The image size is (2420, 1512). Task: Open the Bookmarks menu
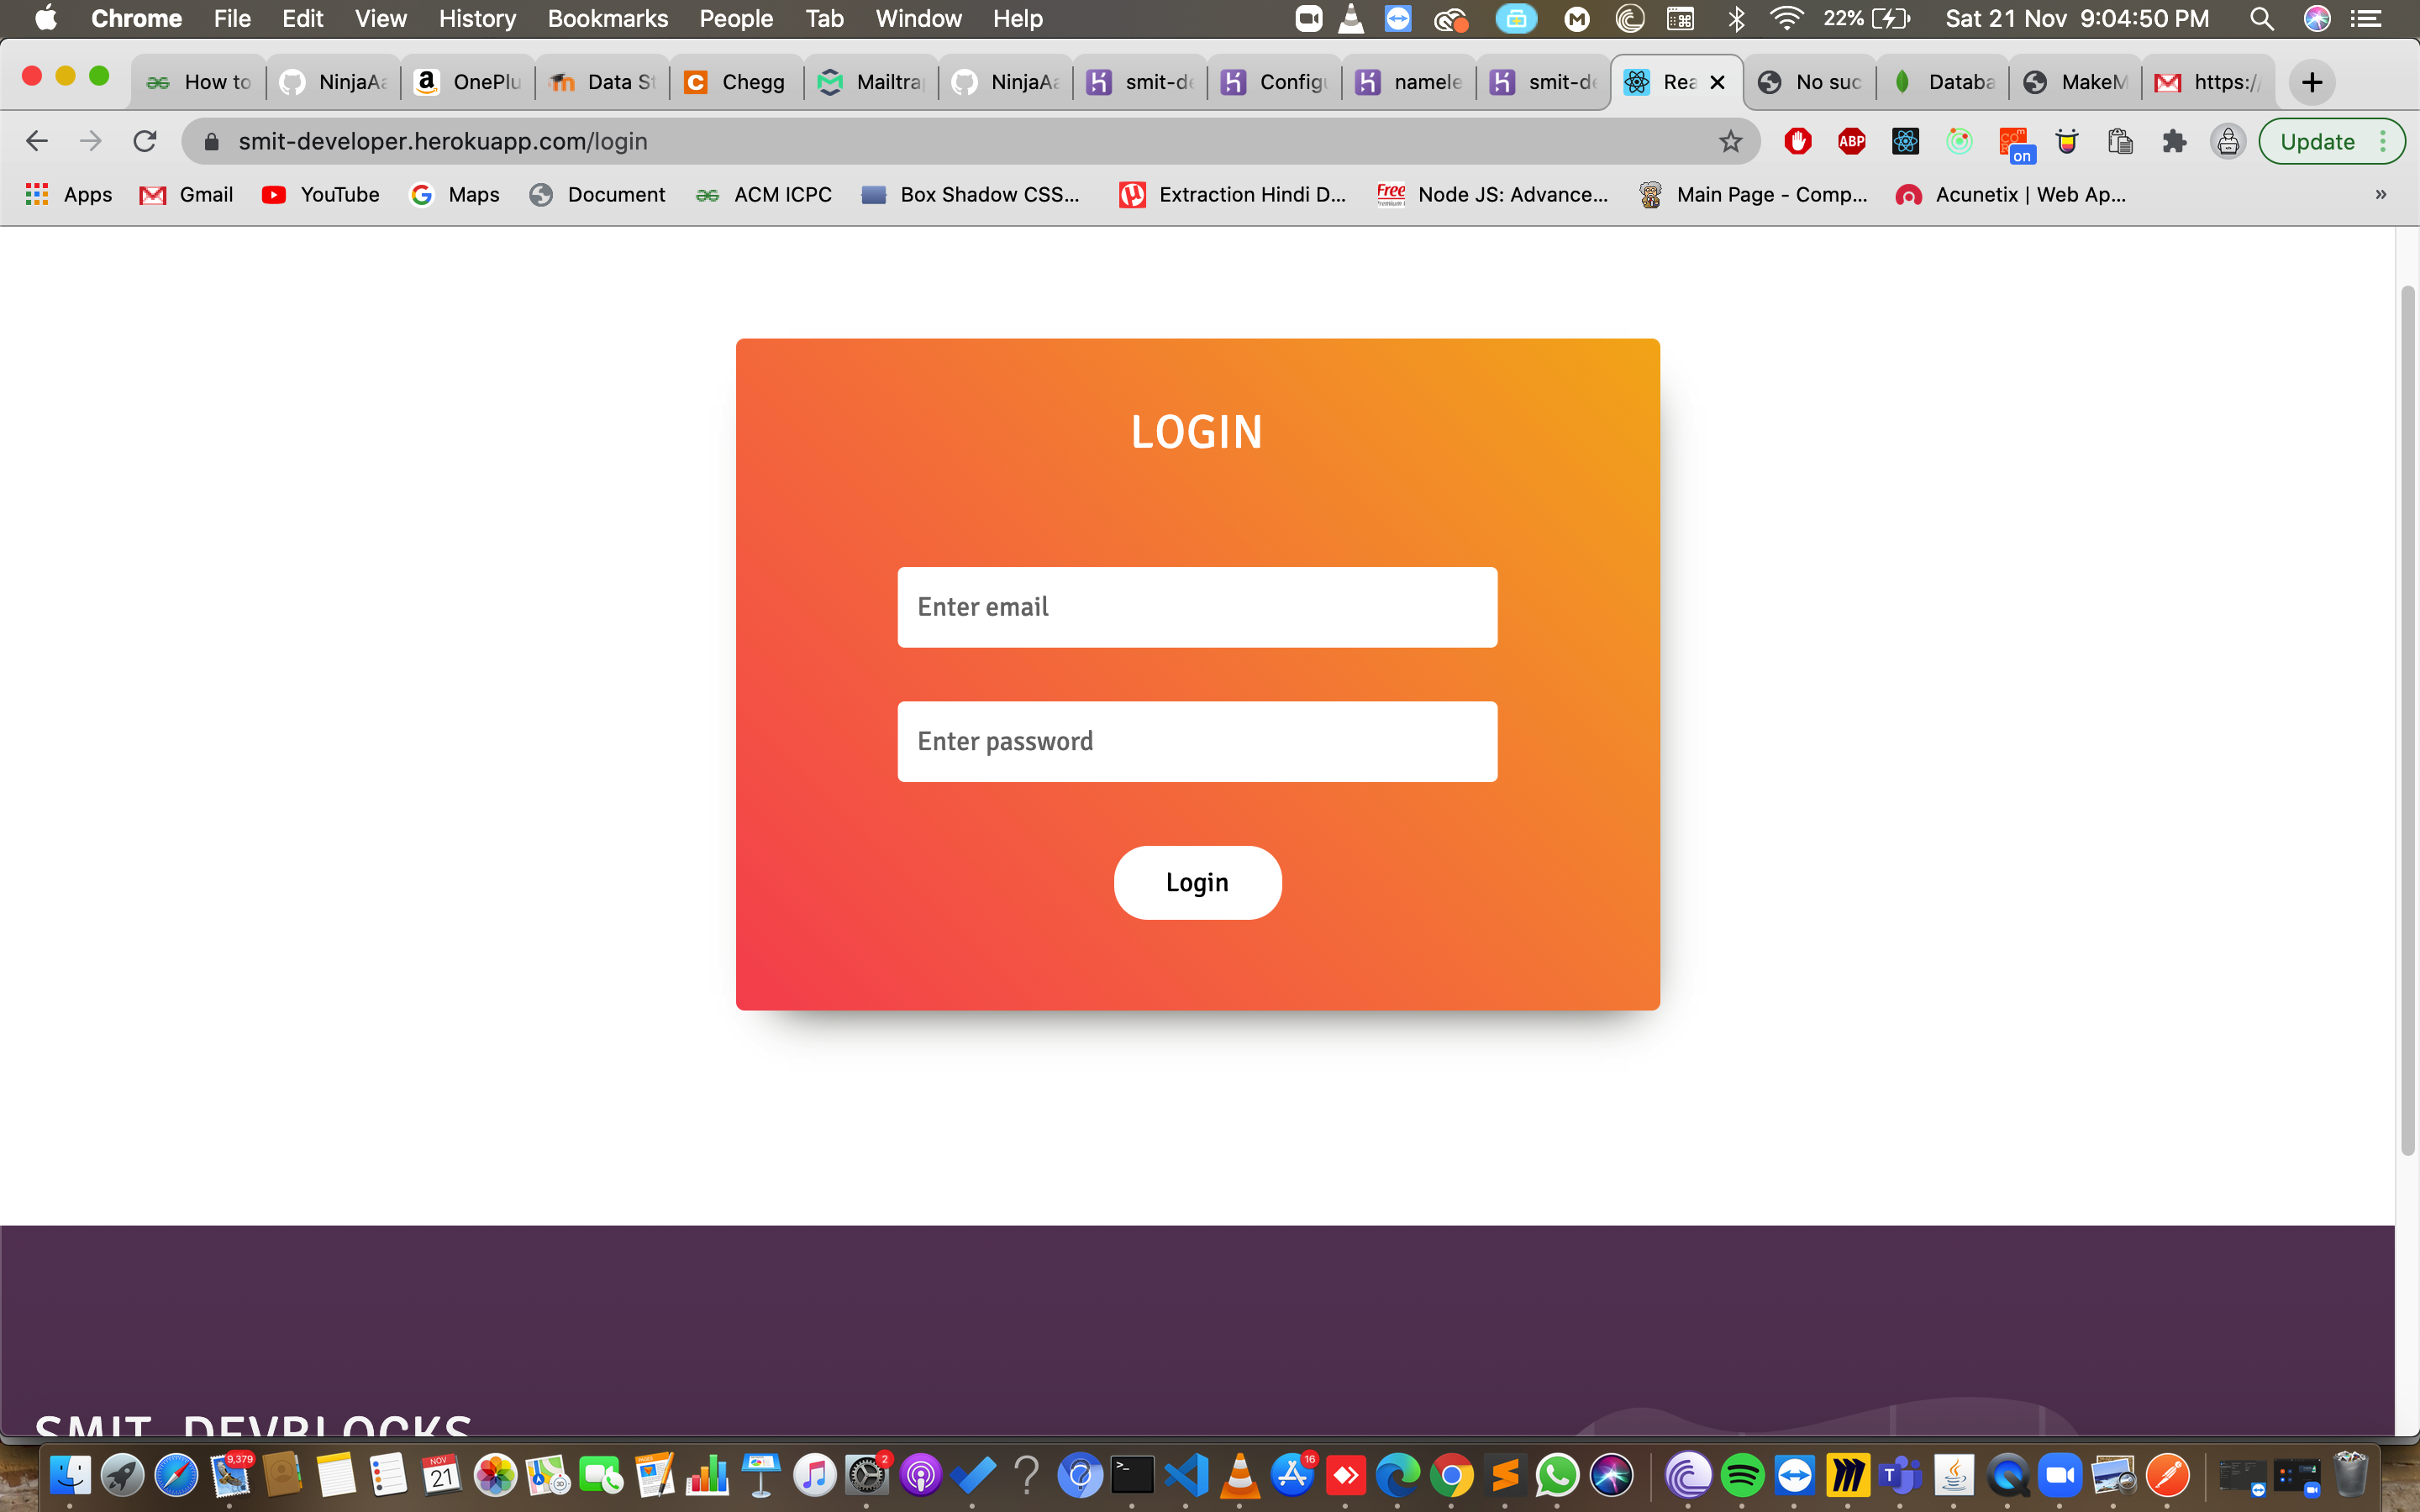(608, 18)
